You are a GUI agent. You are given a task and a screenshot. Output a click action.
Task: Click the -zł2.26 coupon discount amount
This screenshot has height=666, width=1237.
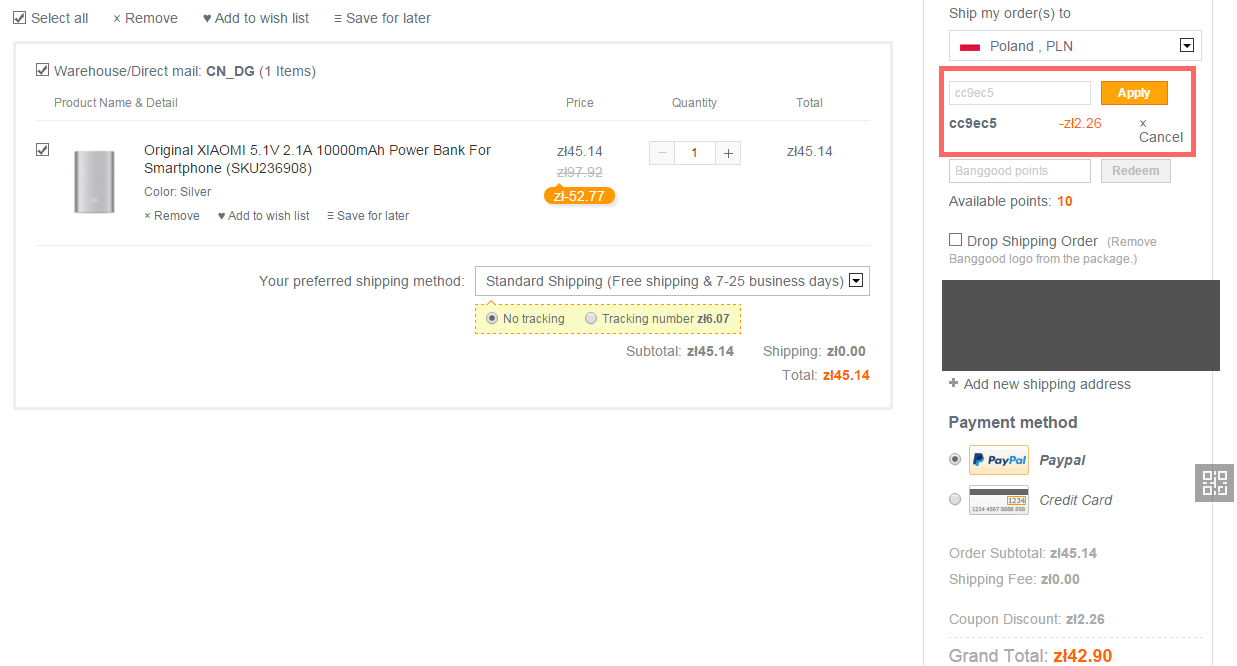[1080, 124]
